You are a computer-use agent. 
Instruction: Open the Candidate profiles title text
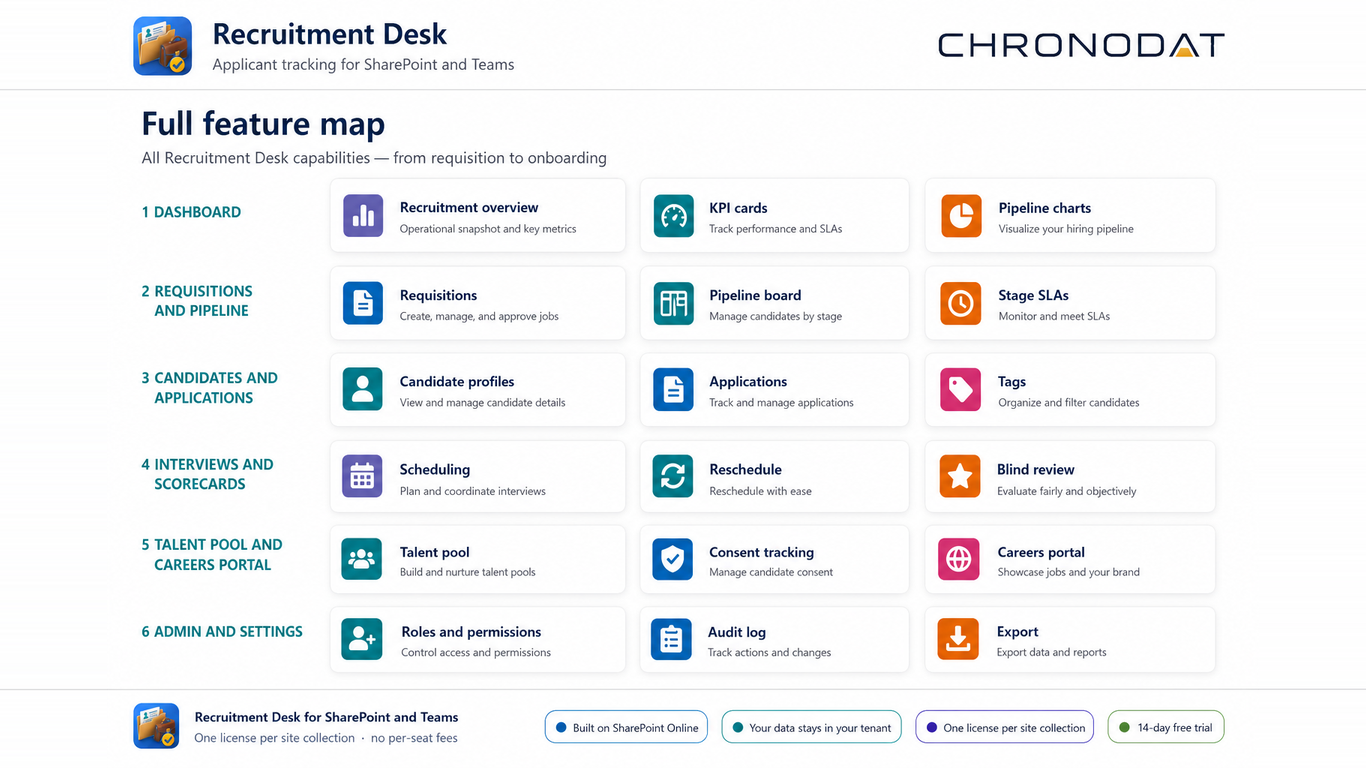tap(457, 382)
